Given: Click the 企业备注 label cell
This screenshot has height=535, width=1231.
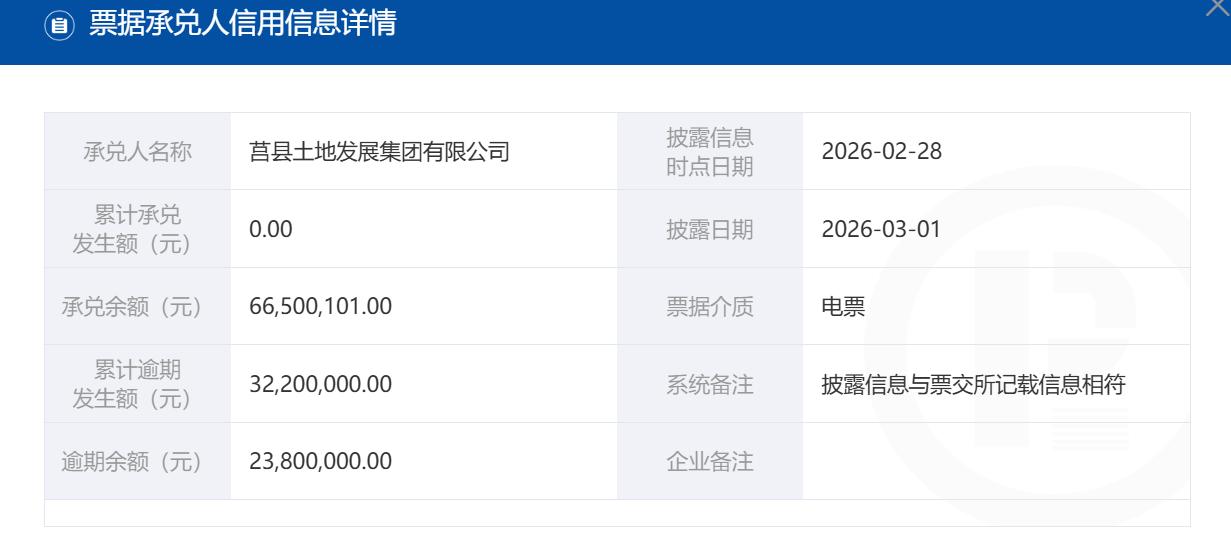Looking at the screenshot, I should tap(709, 461).
